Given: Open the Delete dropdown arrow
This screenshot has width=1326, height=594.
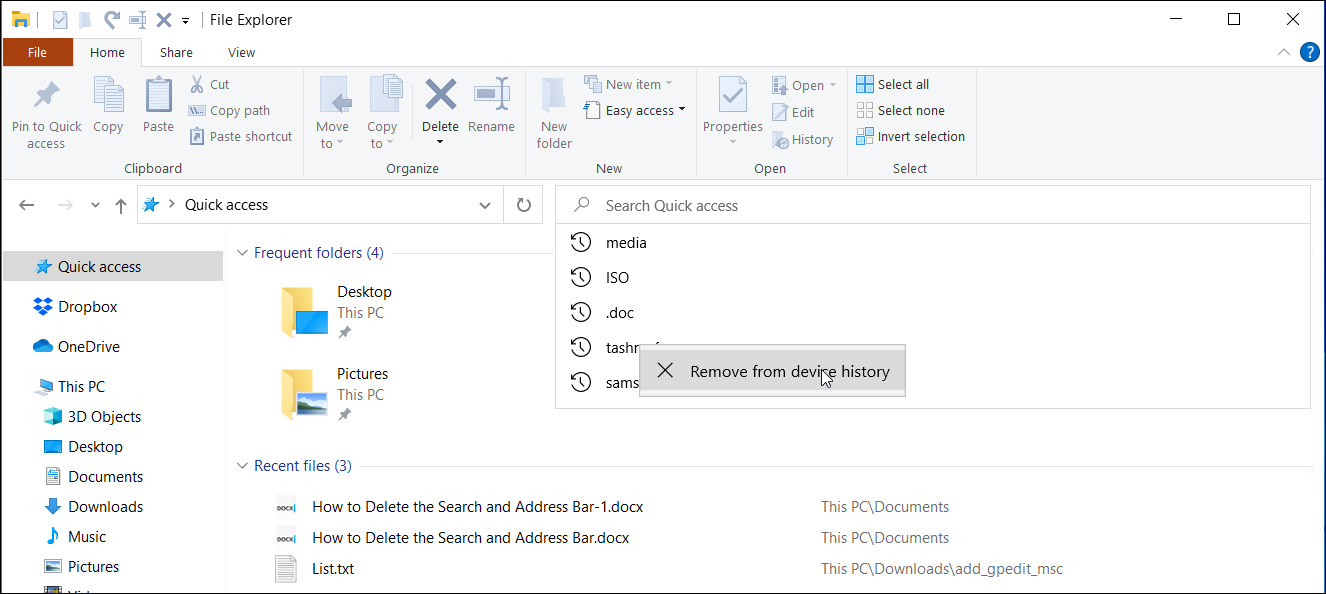Looking at the screenshot, I should [x=440, y=142].
